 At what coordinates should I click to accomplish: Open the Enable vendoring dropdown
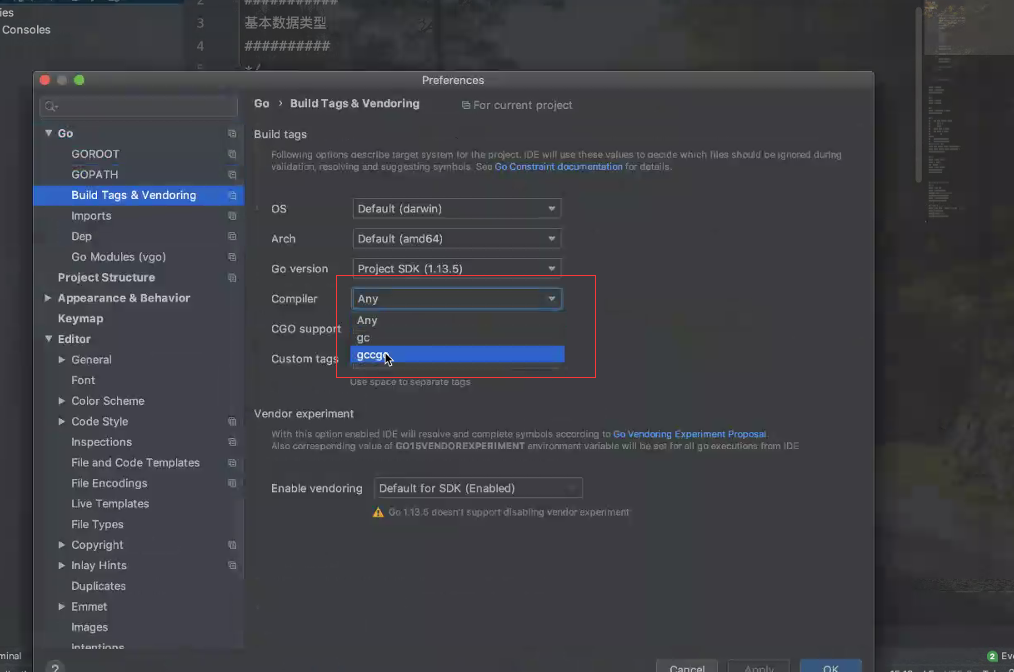[478, 488]
